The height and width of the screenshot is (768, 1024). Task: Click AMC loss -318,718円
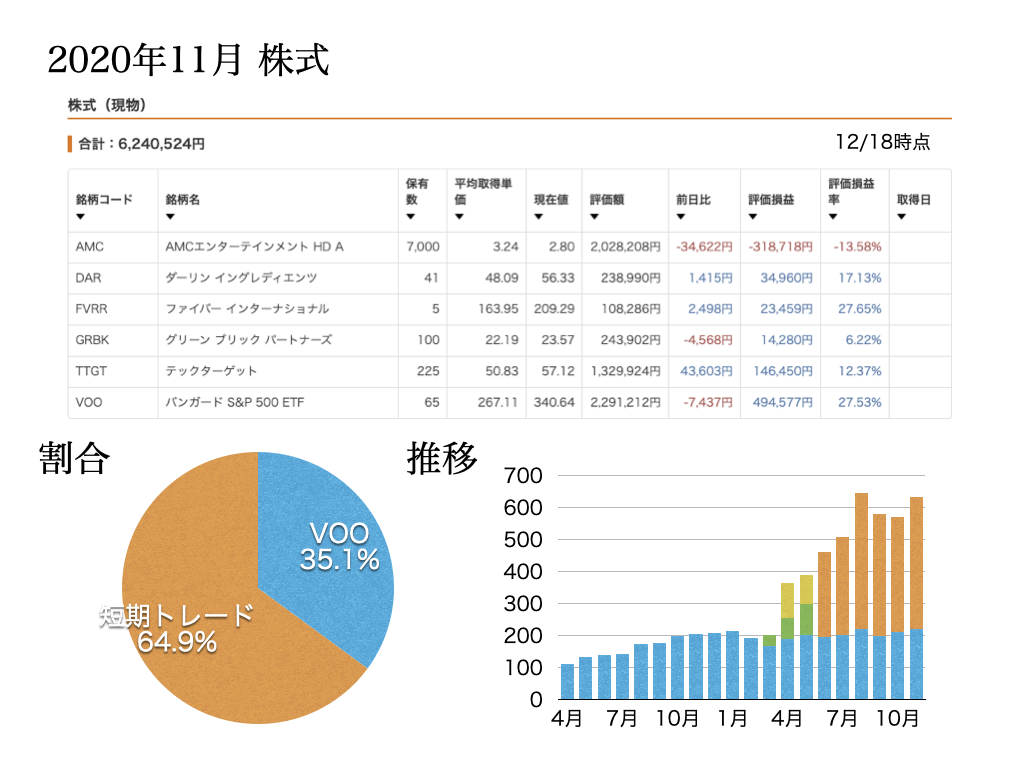pyautogui.click(x=780, y=247)
